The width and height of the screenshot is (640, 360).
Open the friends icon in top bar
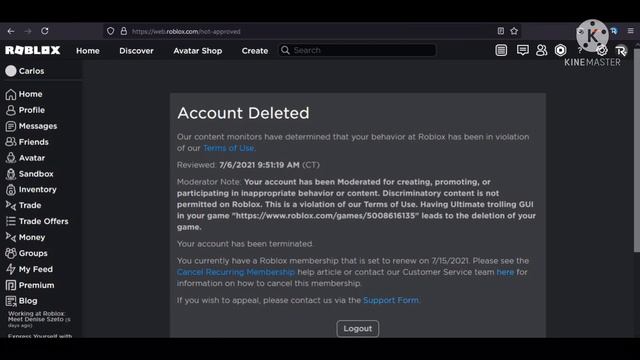pos(542,50)
